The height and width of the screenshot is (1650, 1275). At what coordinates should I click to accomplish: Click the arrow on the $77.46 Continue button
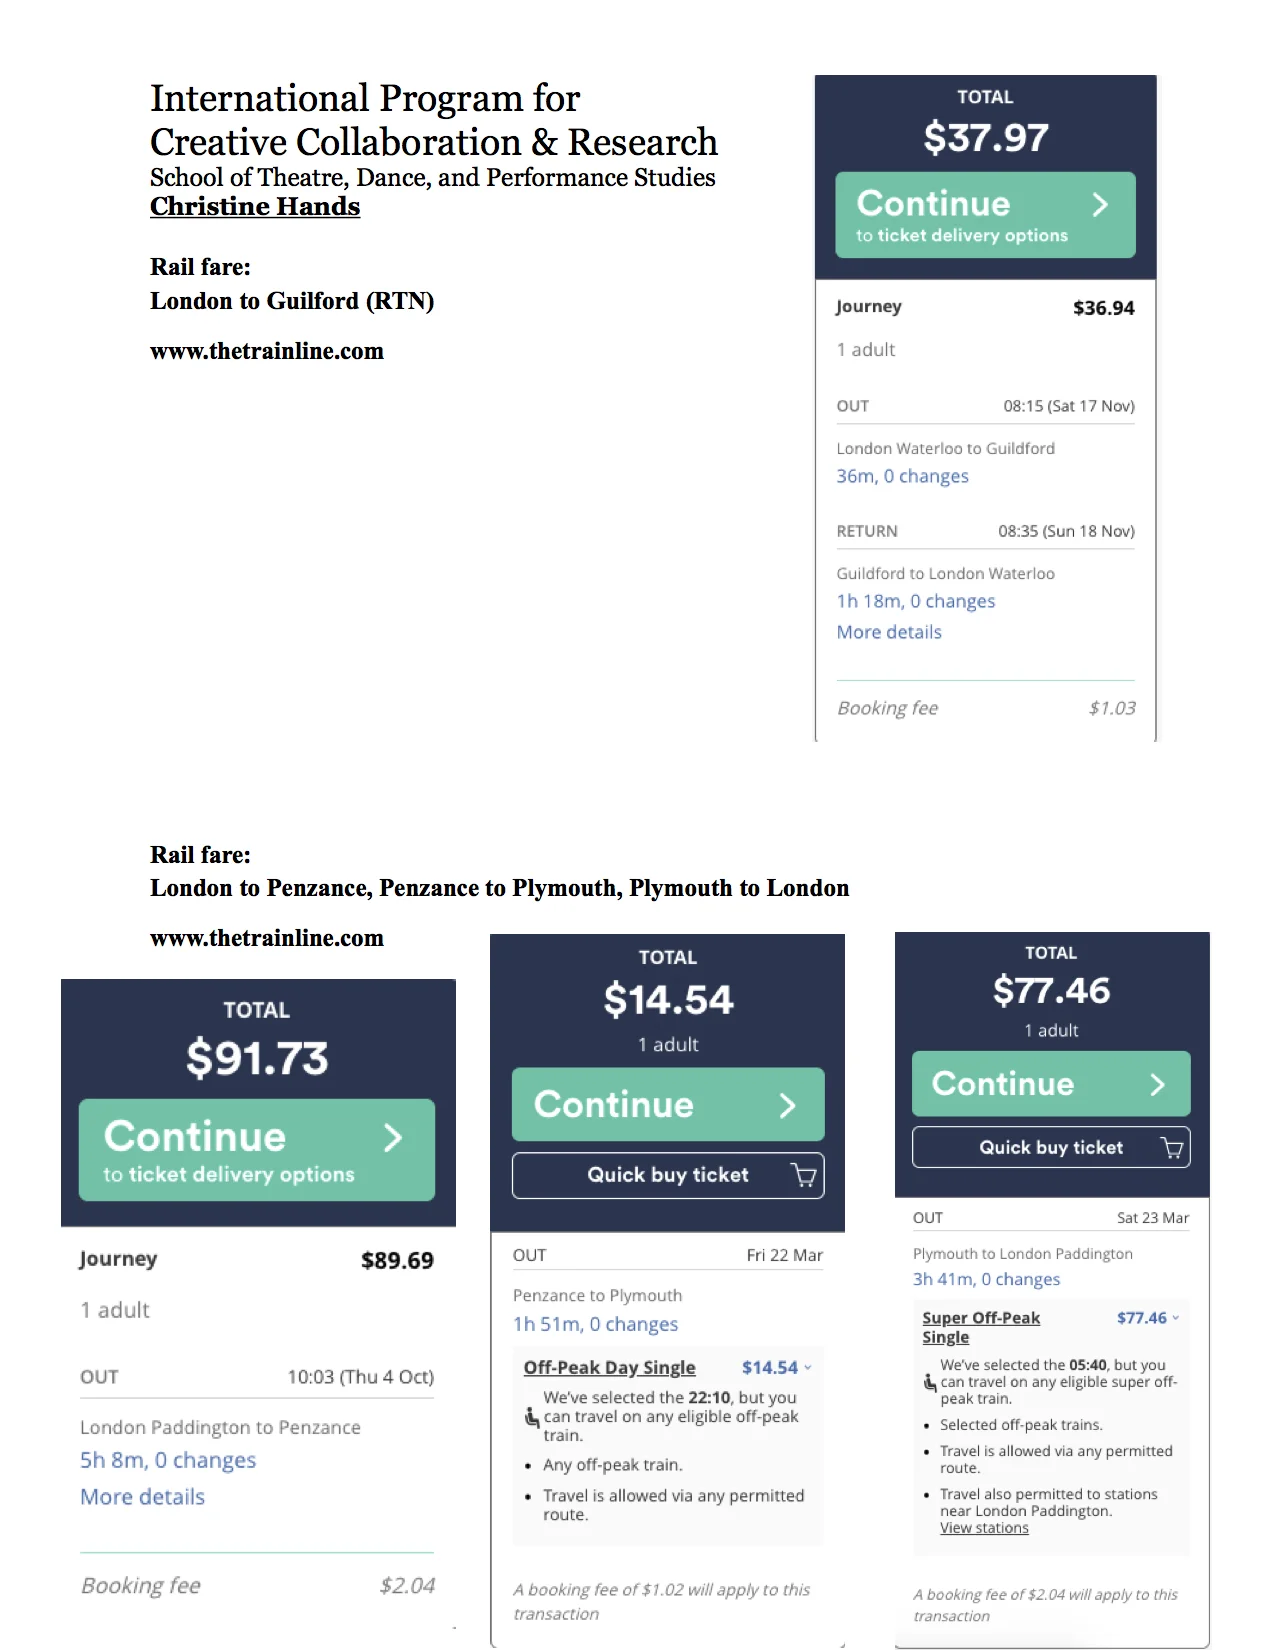click(x=1158, y=1085)
